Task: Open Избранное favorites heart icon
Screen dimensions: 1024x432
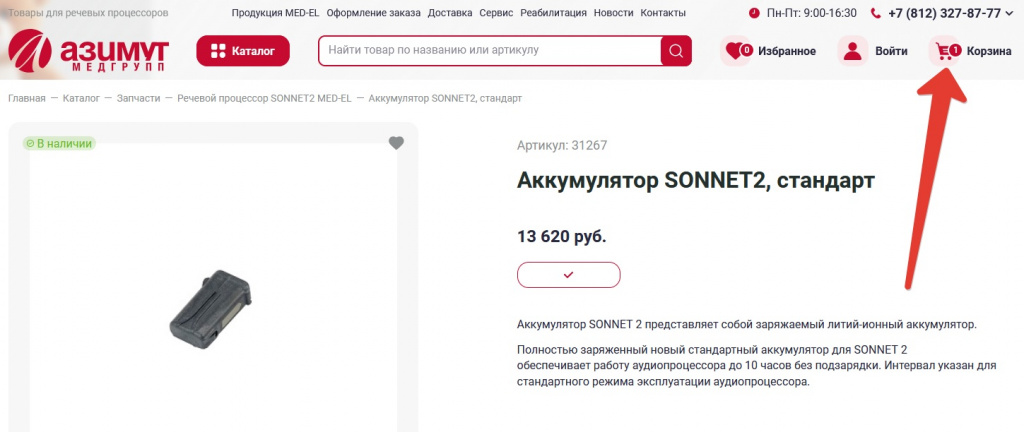Action: (x=736, y=51)
